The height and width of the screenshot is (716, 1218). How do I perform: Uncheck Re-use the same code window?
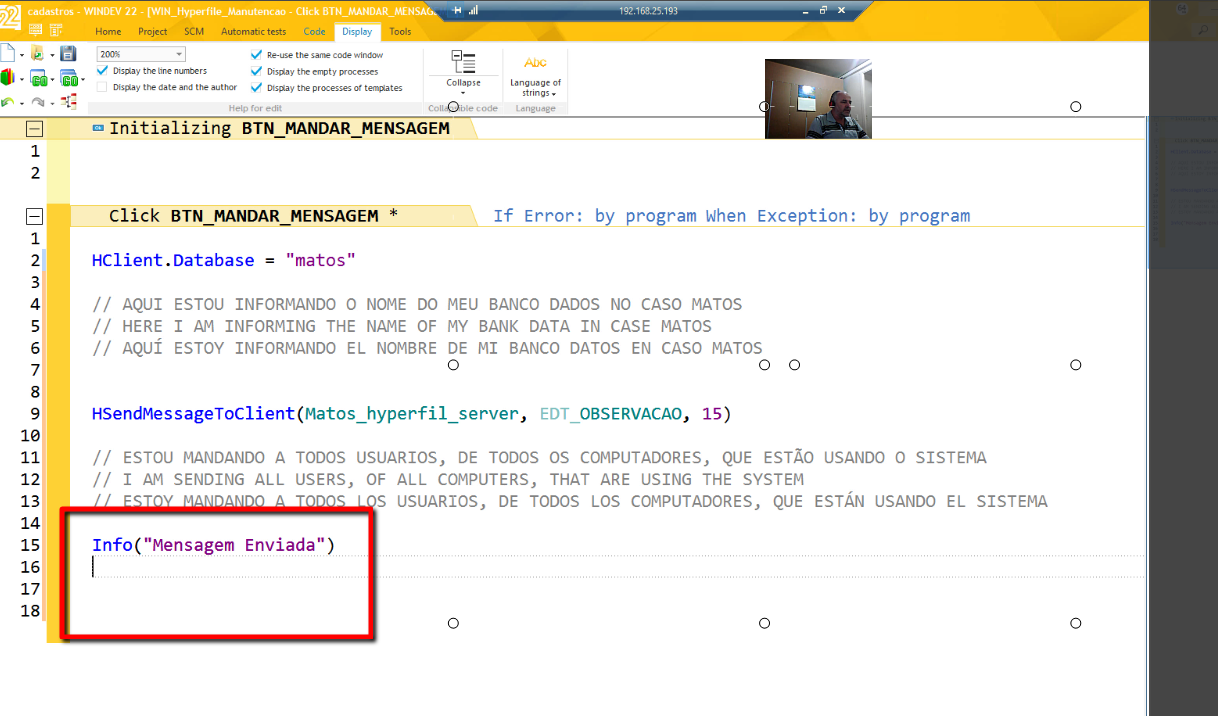tap(257, 55)
